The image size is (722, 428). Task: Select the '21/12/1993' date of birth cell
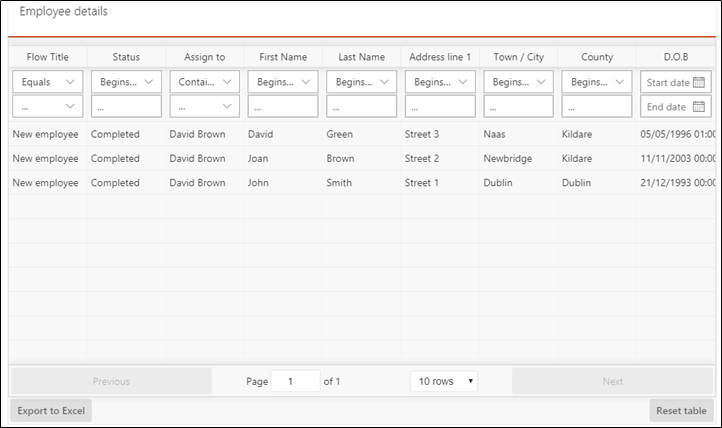[678, 183]
